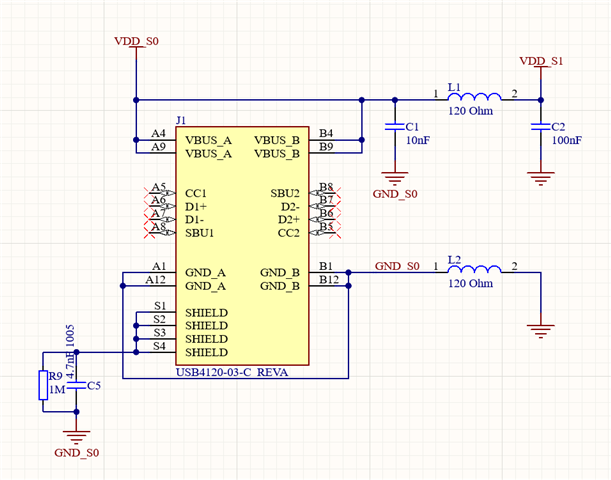Viewport: 611px width, 480px height.
Task: Click pin number B4 on connector J1
Action: click(326, 133)
